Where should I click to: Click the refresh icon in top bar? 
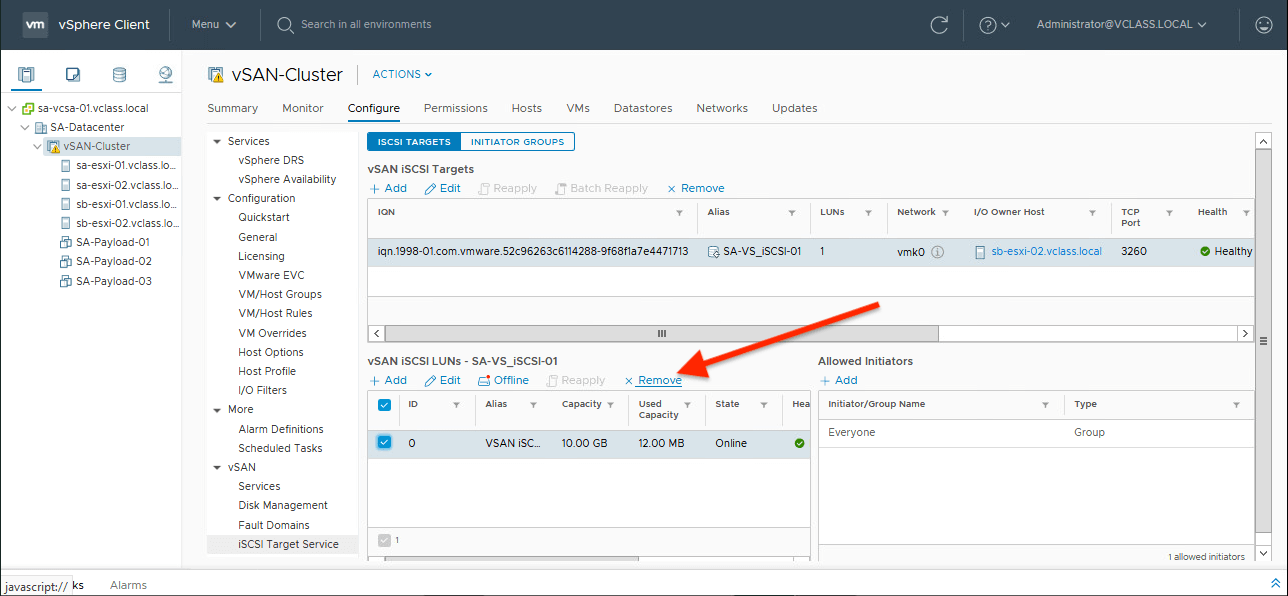coord(938,25)
